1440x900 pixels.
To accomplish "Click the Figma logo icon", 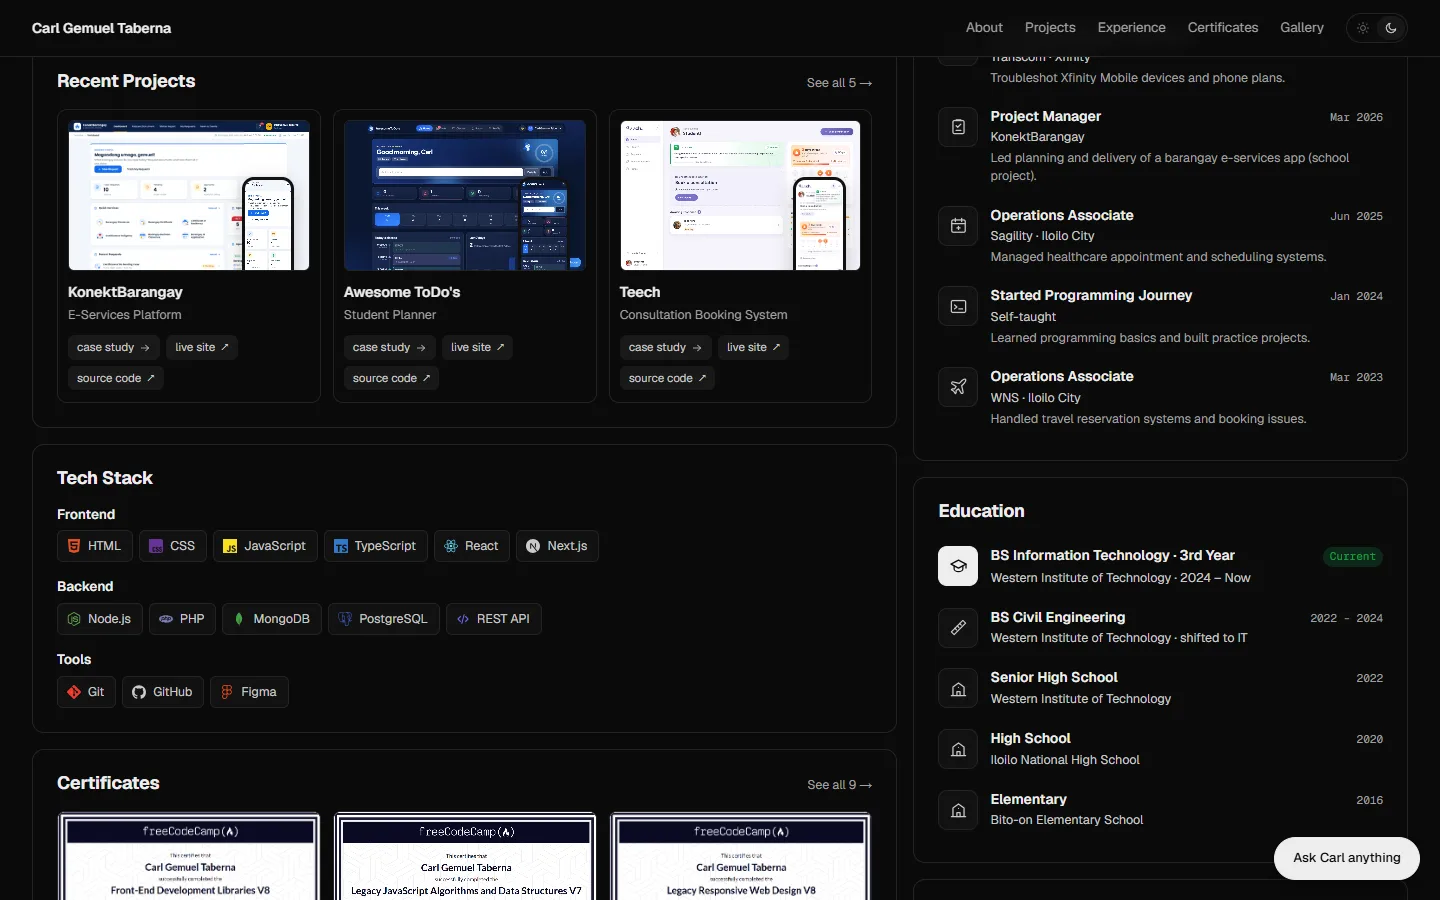I will pos(227,692).
